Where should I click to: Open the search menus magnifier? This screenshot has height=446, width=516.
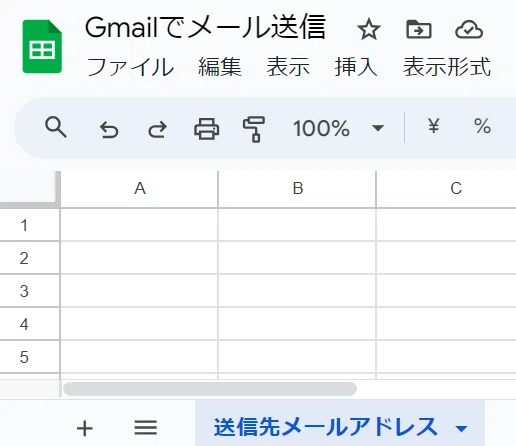click(x=56, y=128)
